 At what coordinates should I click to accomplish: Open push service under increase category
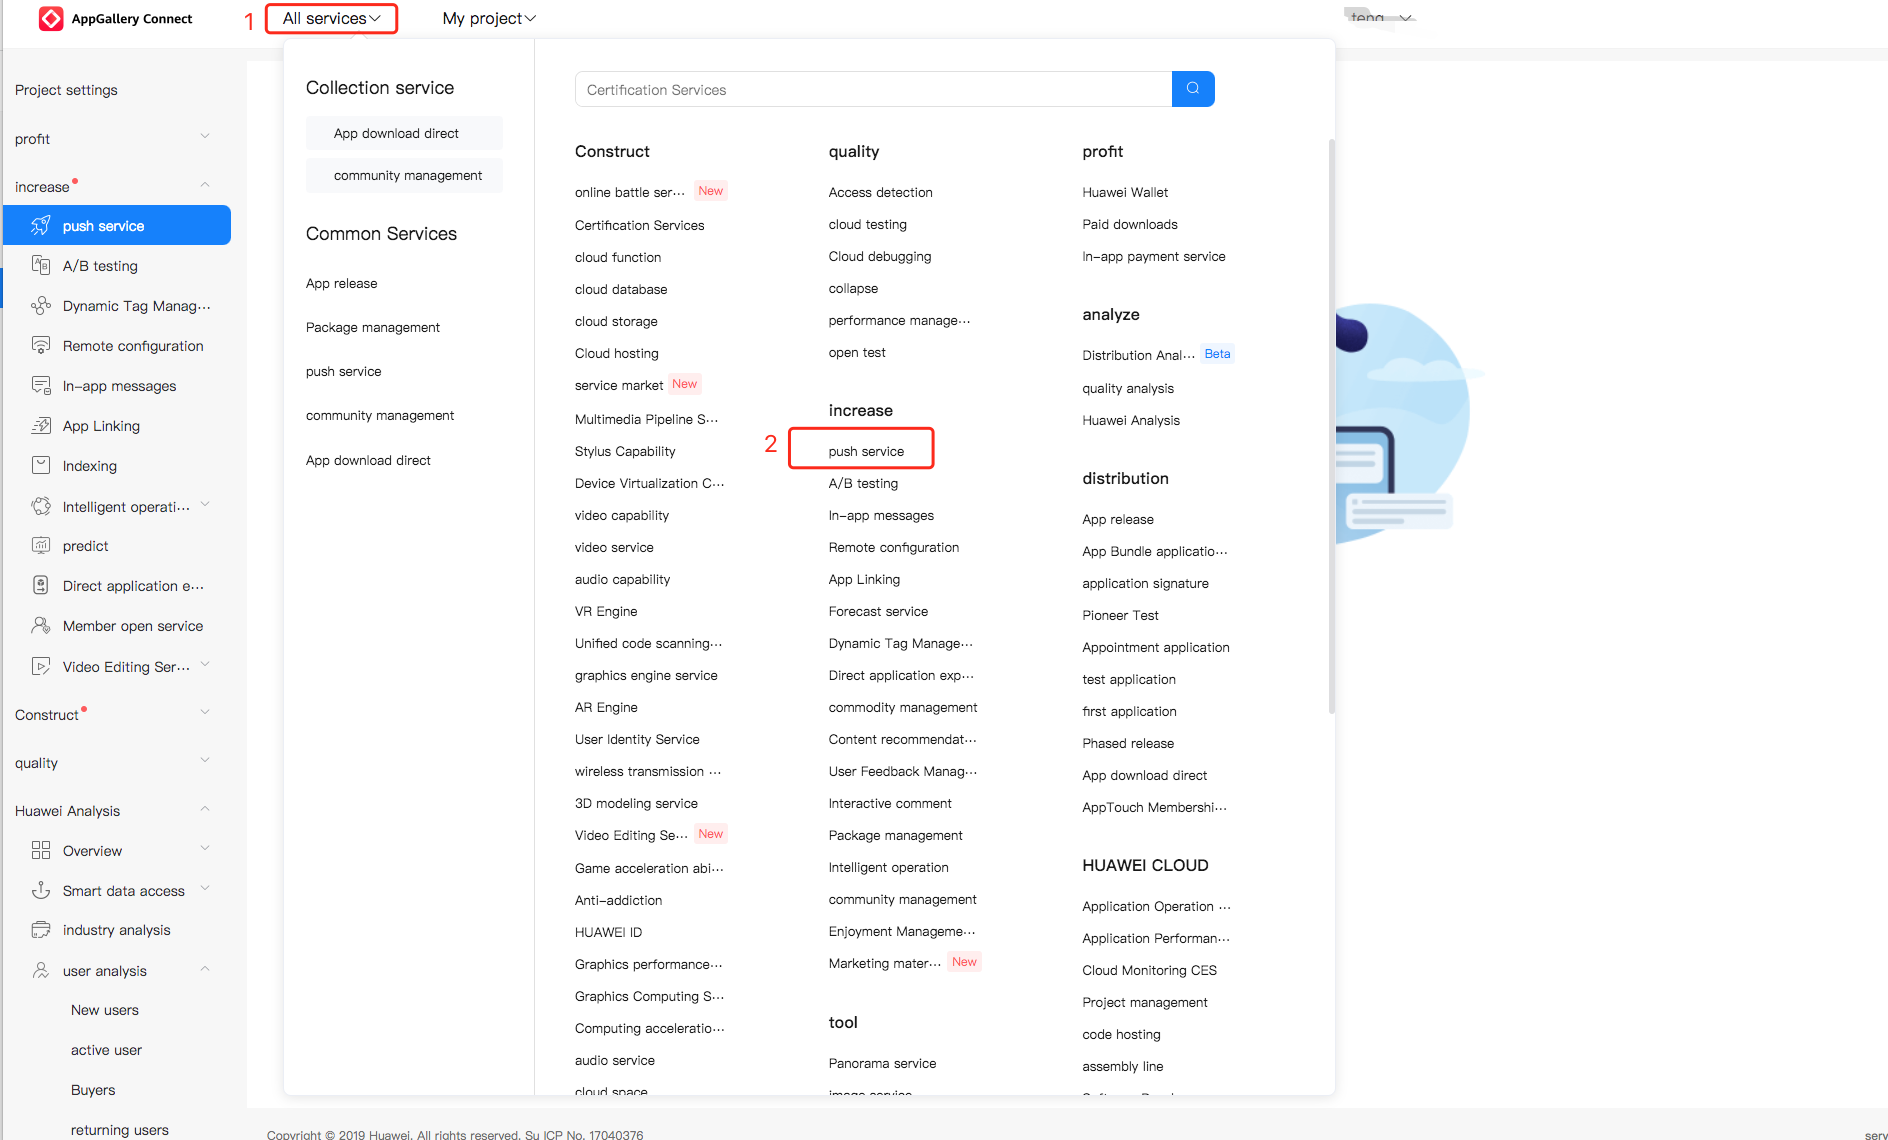[866, 451]
